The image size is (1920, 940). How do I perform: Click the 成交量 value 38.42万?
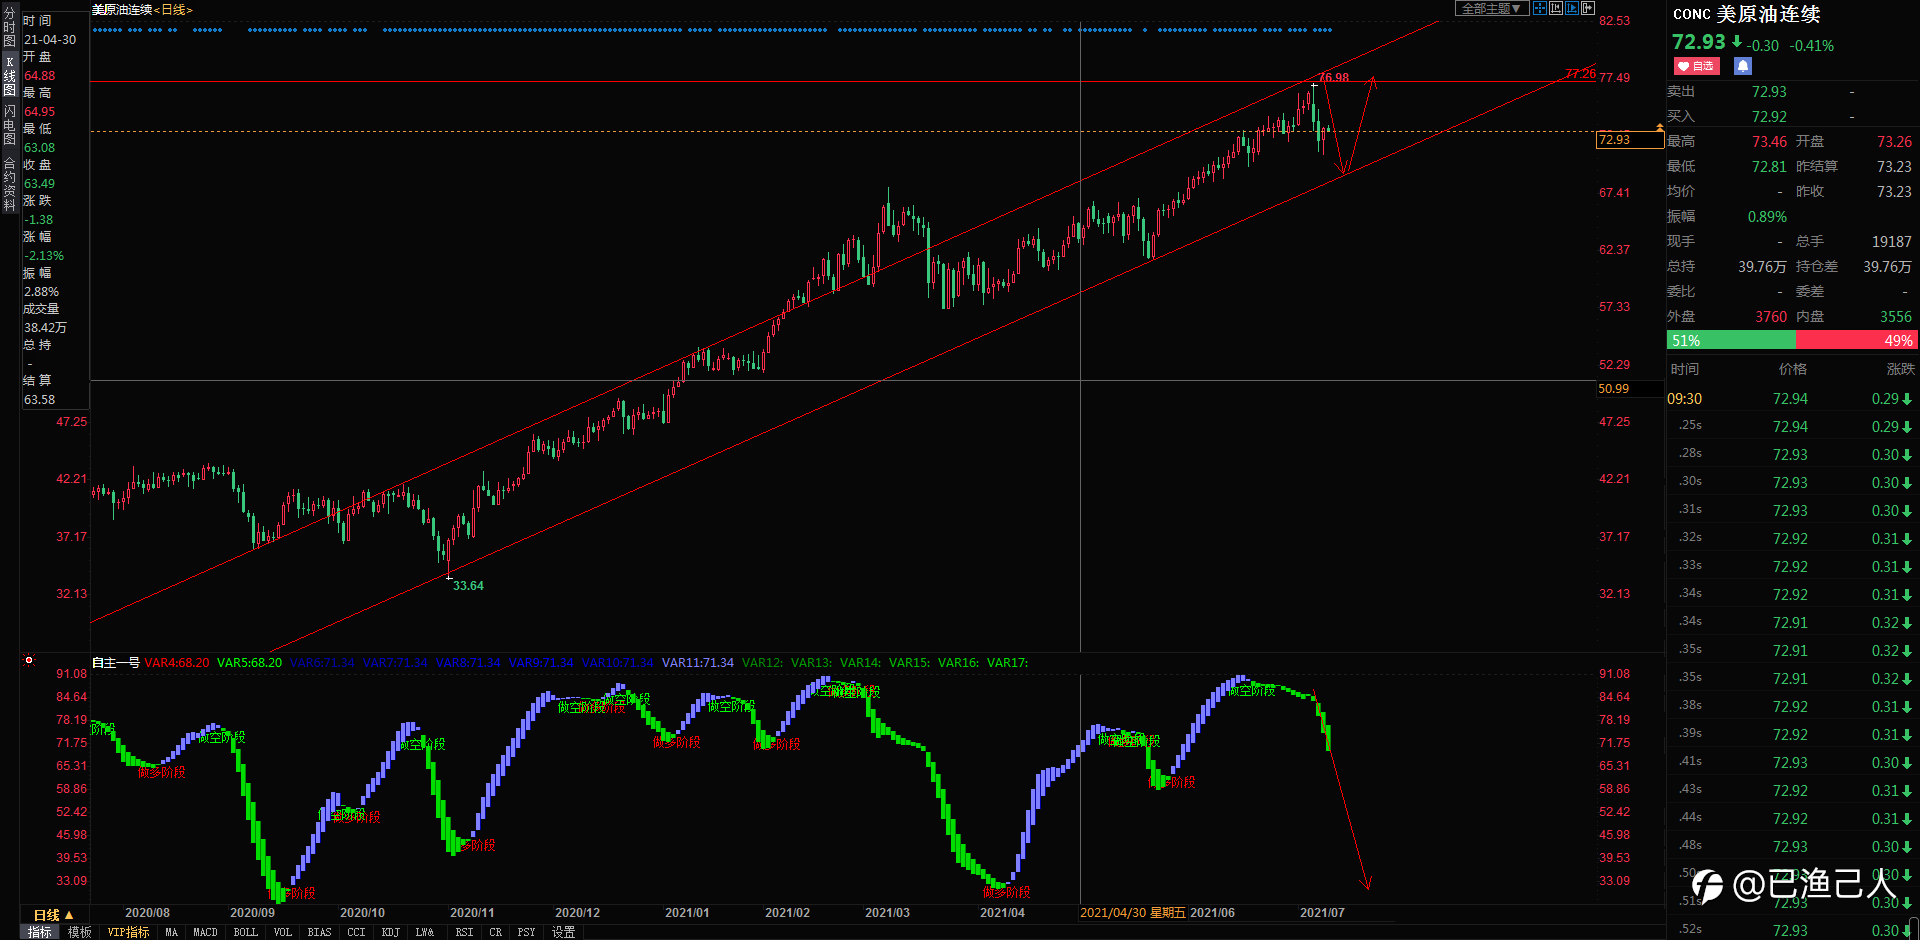(x=45, y=328)
